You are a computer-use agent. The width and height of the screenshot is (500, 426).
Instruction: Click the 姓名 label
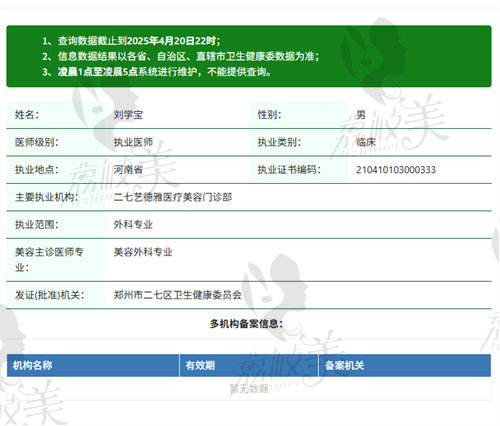coord(27,115)
